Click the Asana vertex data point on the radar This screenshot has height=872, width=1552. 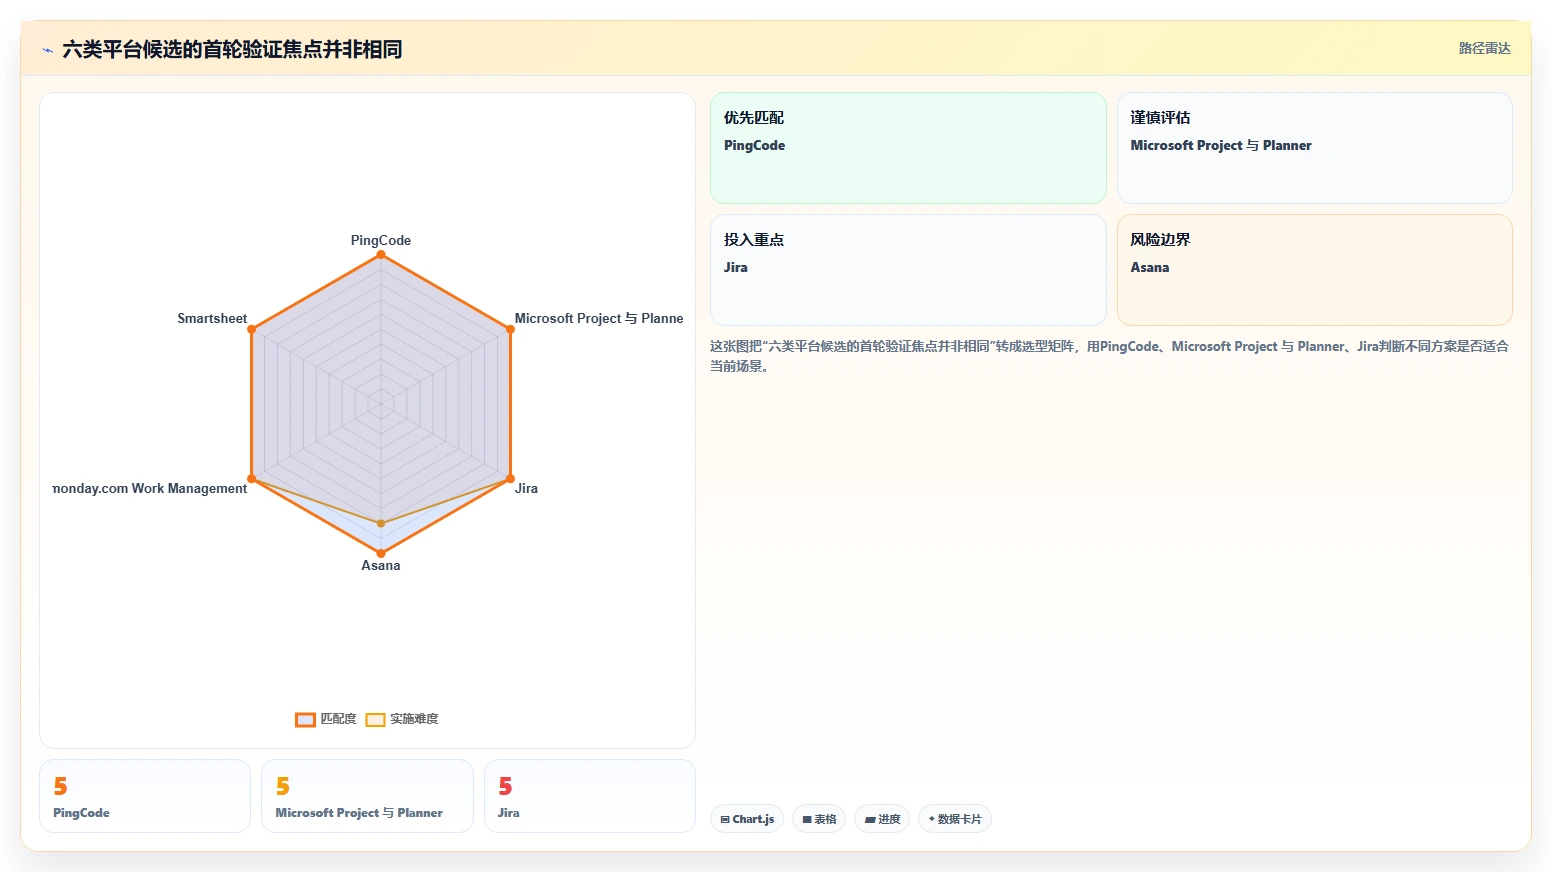pyautogui.click(x=381, y=553)
